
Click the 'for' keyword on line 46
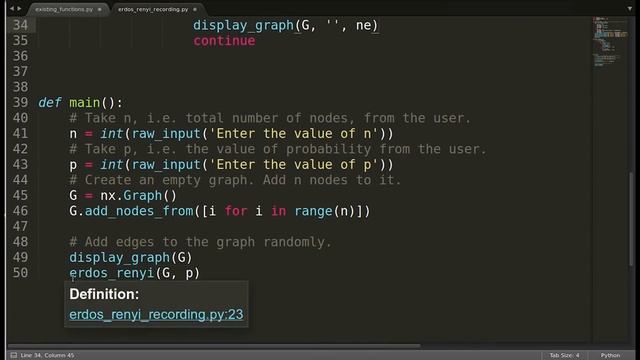tap(236, 211)
